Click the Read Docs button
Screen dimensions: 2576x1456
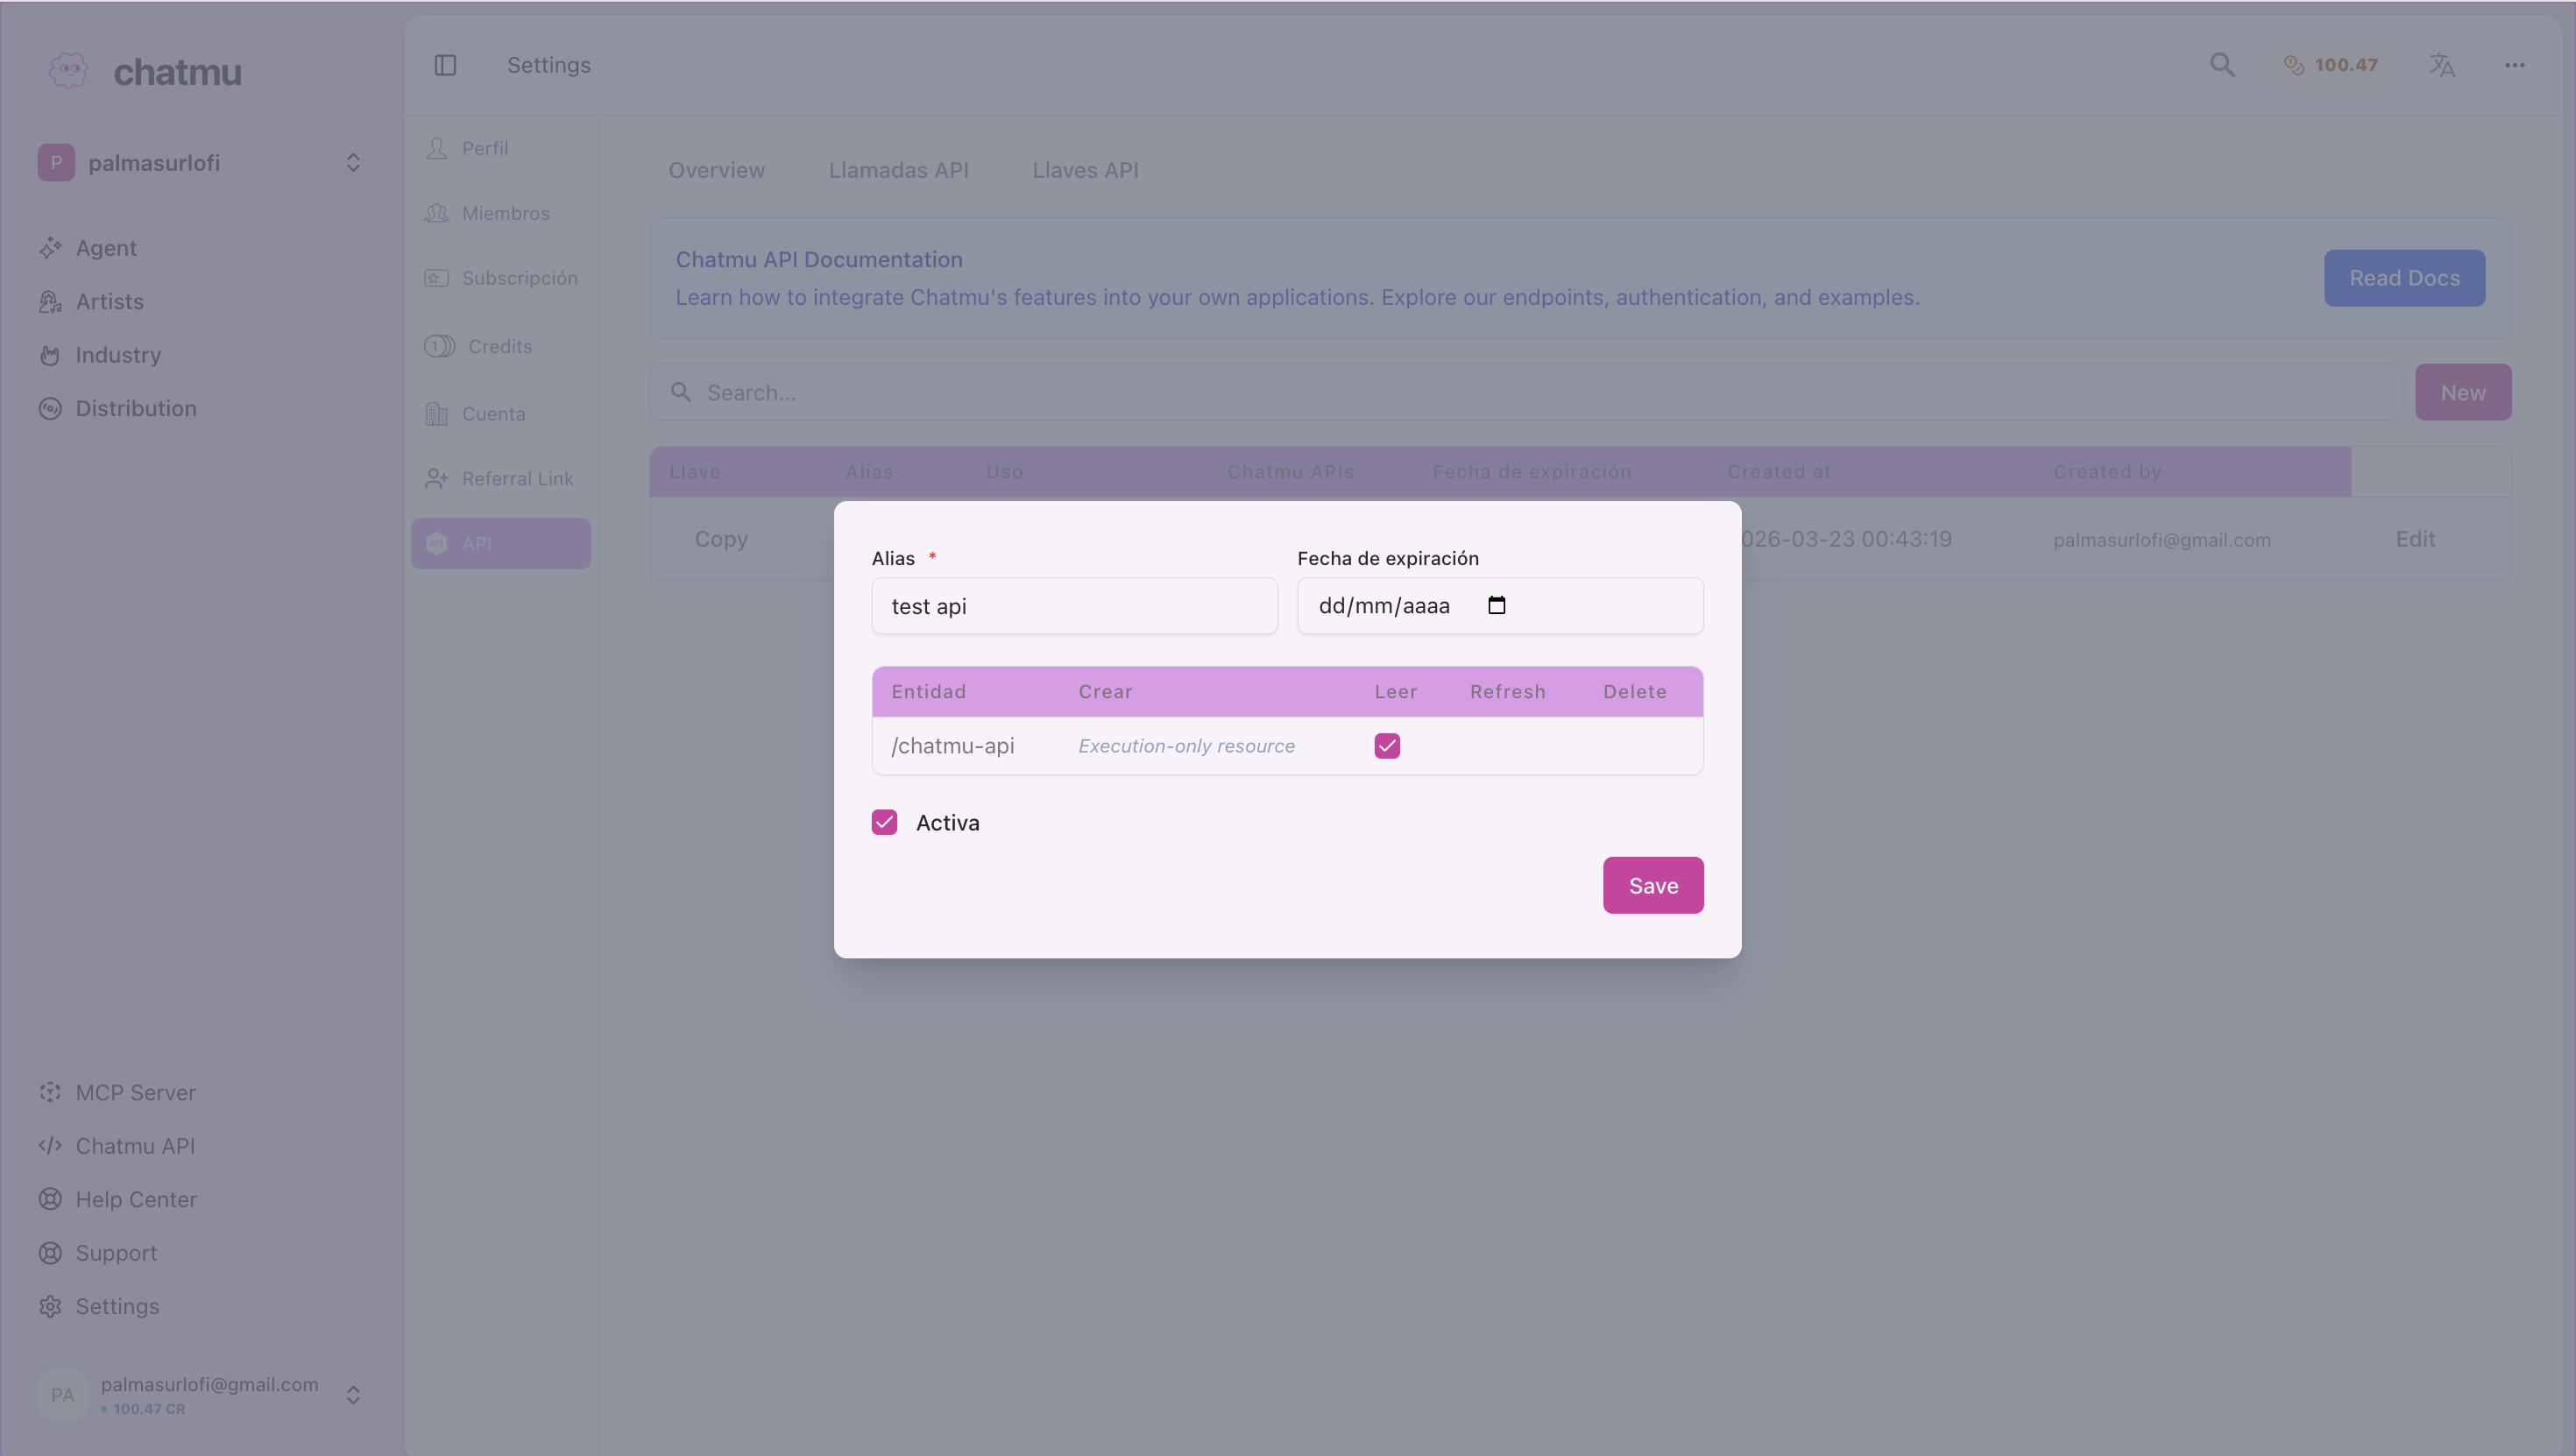tap(2403, 277)
